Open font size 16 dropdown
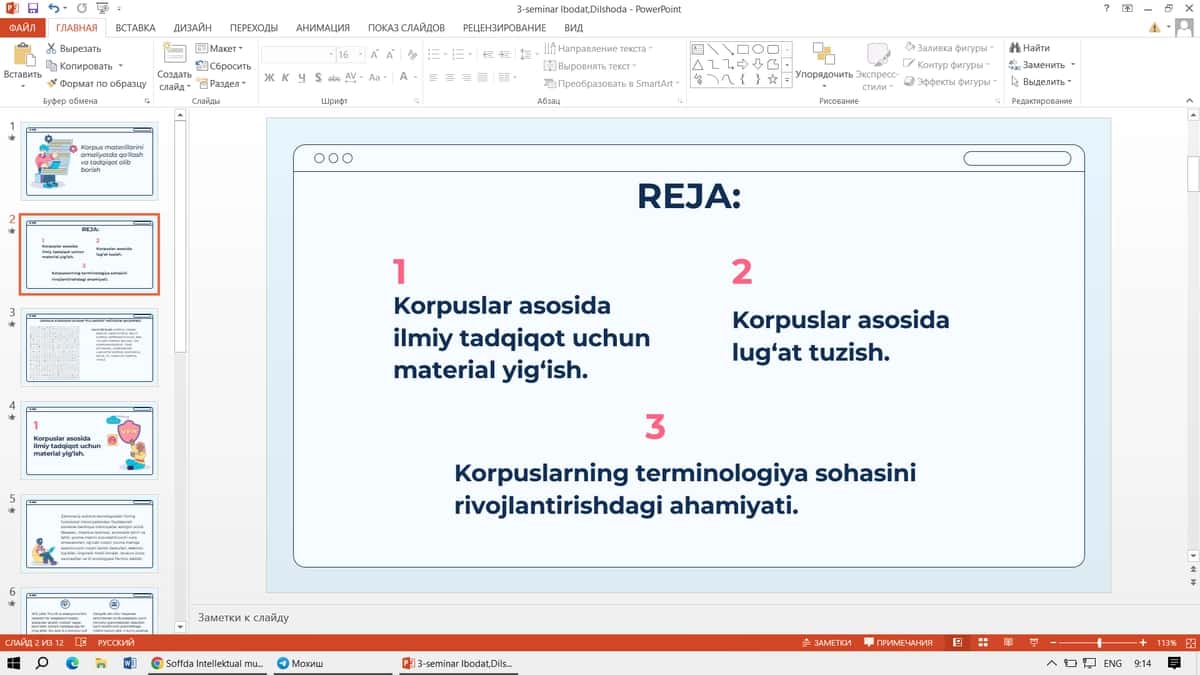The width and height of the screenshot is (1200, 675). click(x=359, y=55)
